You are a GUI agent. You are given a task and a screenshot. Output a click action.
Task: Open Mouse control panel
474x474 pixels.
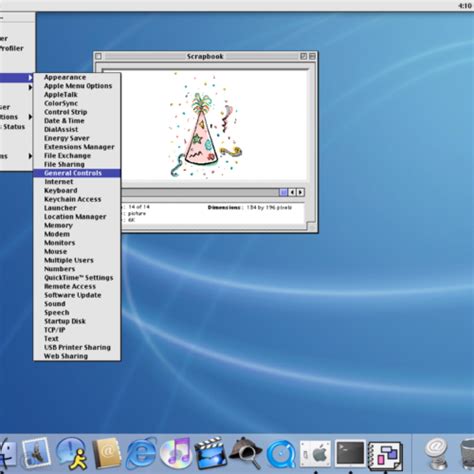click(x=77, y=251)
